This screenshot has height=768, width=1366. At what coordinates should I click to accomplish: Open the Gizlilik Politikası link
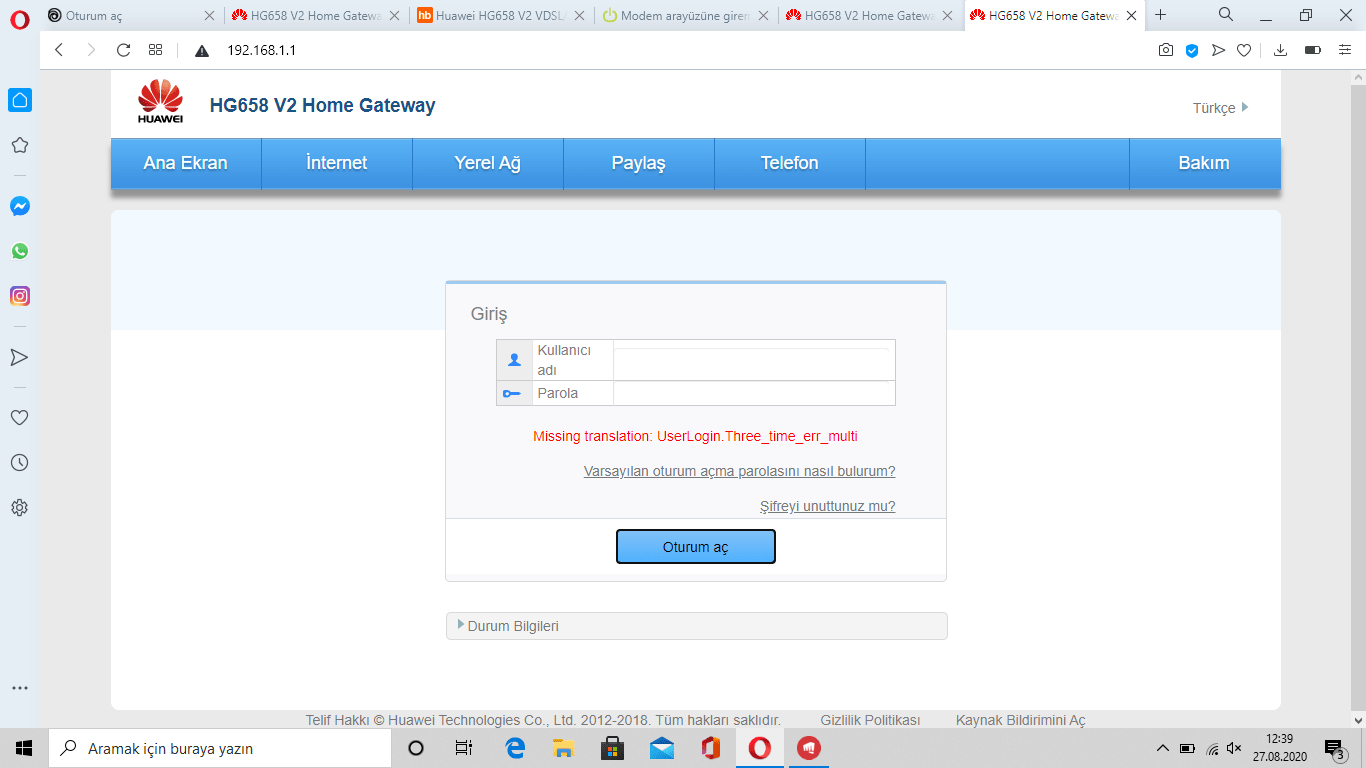(x=870, y=720)
